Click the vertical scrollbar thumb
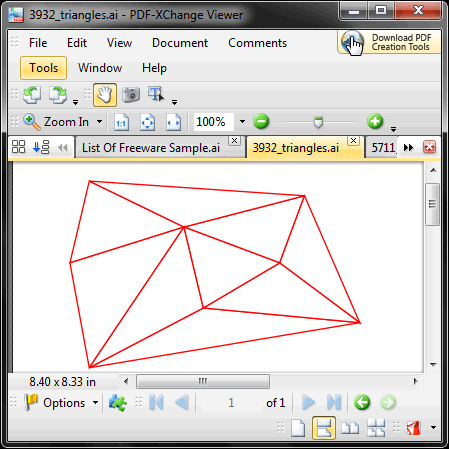This screenshot has width=449, height=449. [x=433, y=204]
